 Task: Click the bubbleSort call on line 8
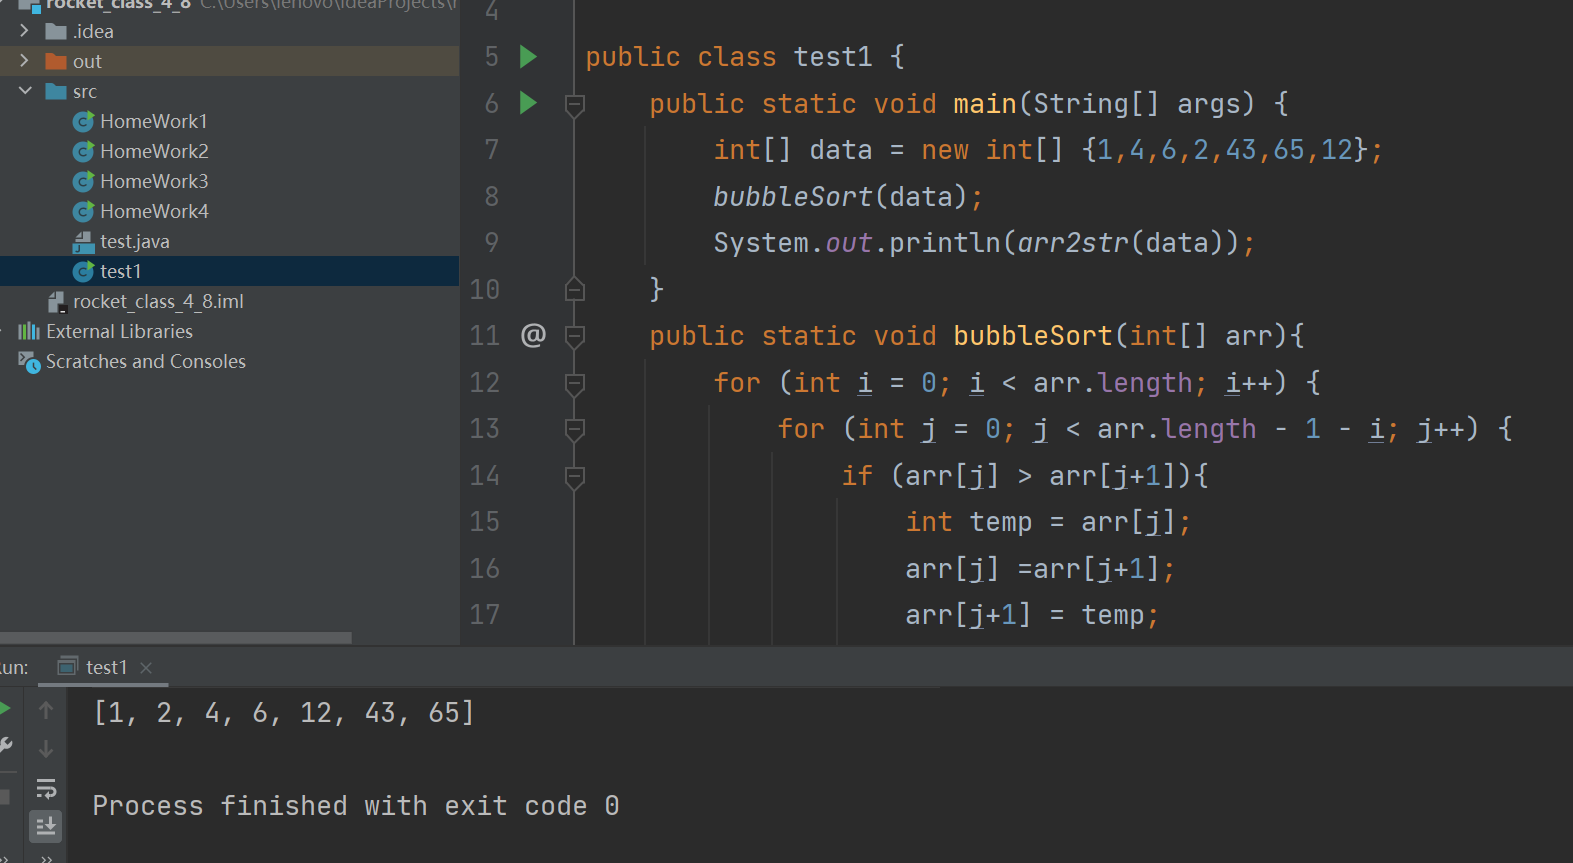[793, 197]
